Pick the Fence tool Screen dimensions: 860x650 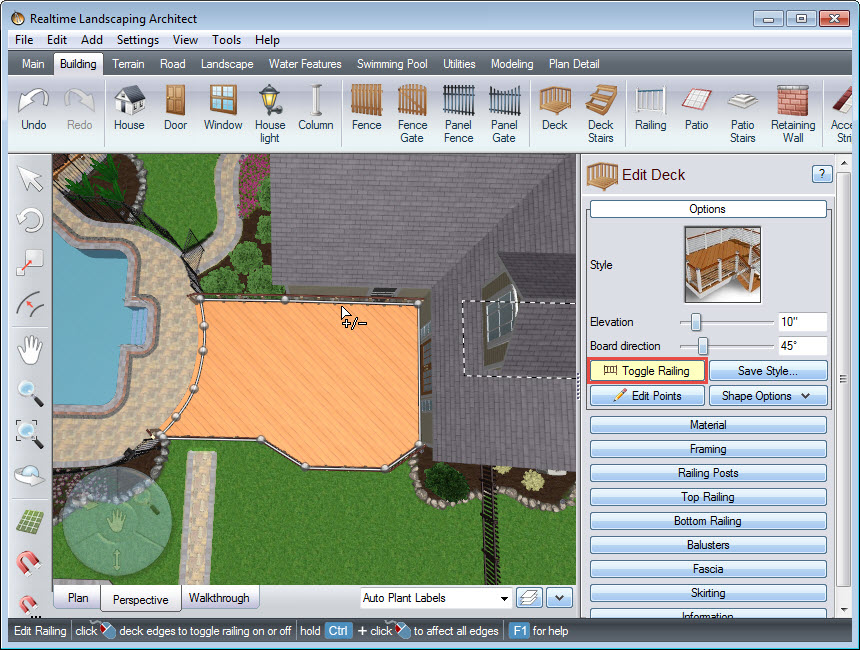[x=366, y=109]
